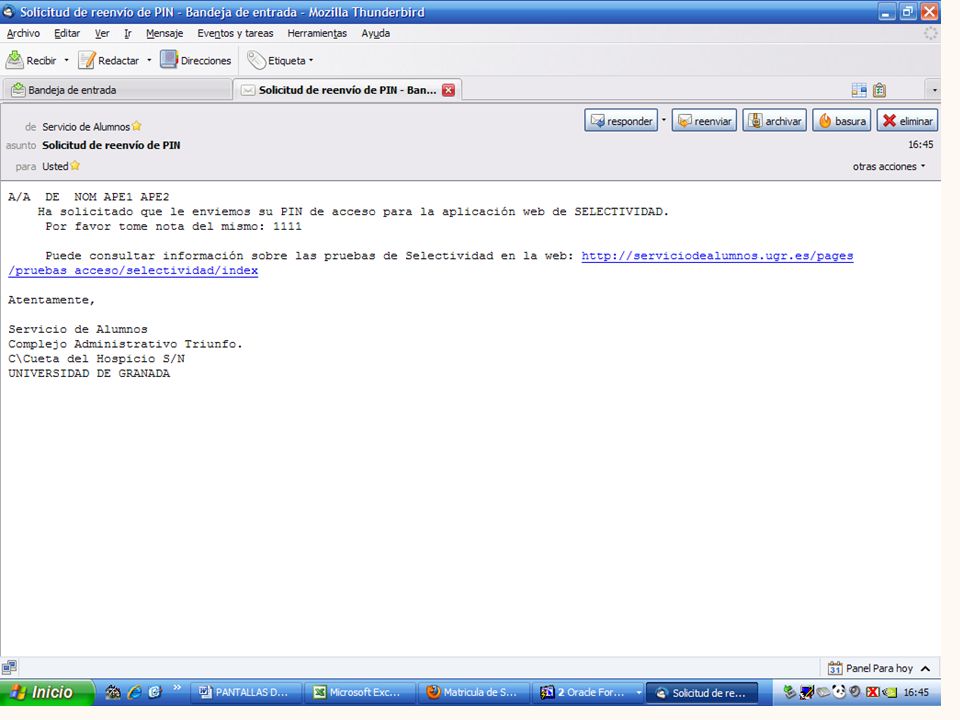Open the Windows Inicio start menu

coord(47,692)
